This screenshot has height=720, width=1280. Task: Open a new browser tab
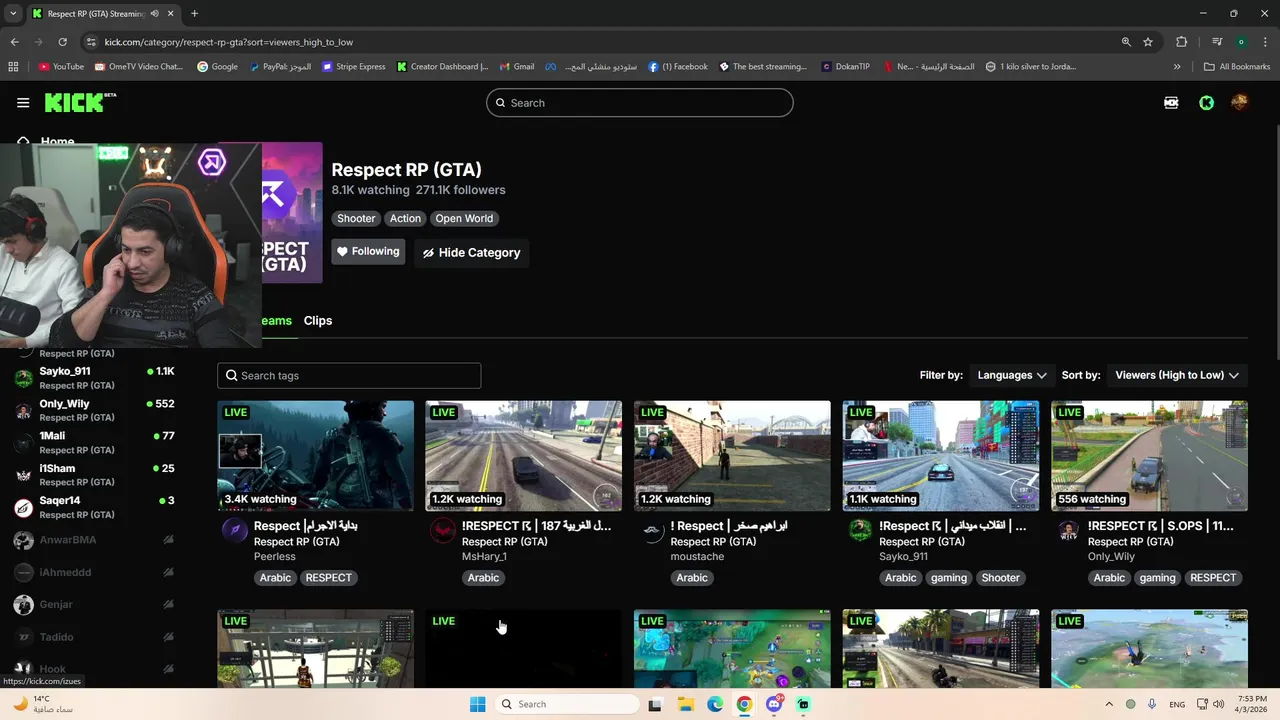pos(194,14)
